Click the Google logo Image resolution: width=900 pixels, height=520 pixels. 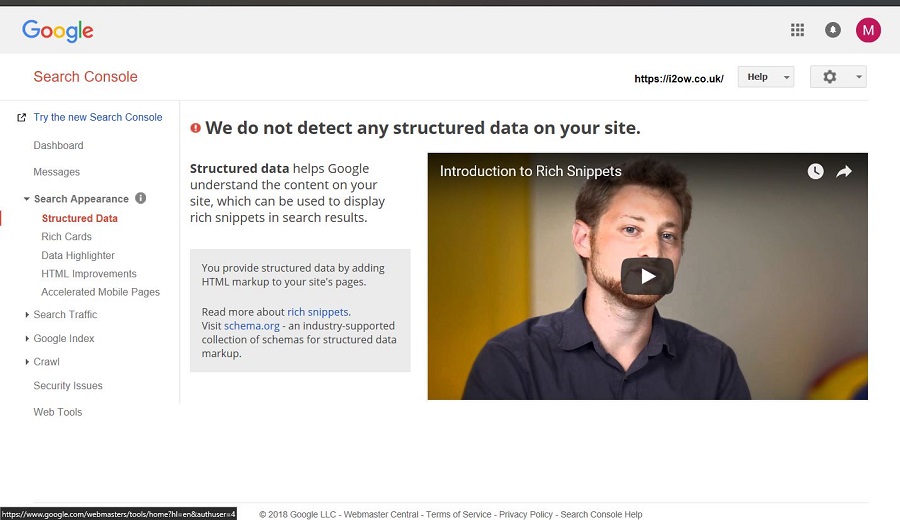tap(57, 31)
